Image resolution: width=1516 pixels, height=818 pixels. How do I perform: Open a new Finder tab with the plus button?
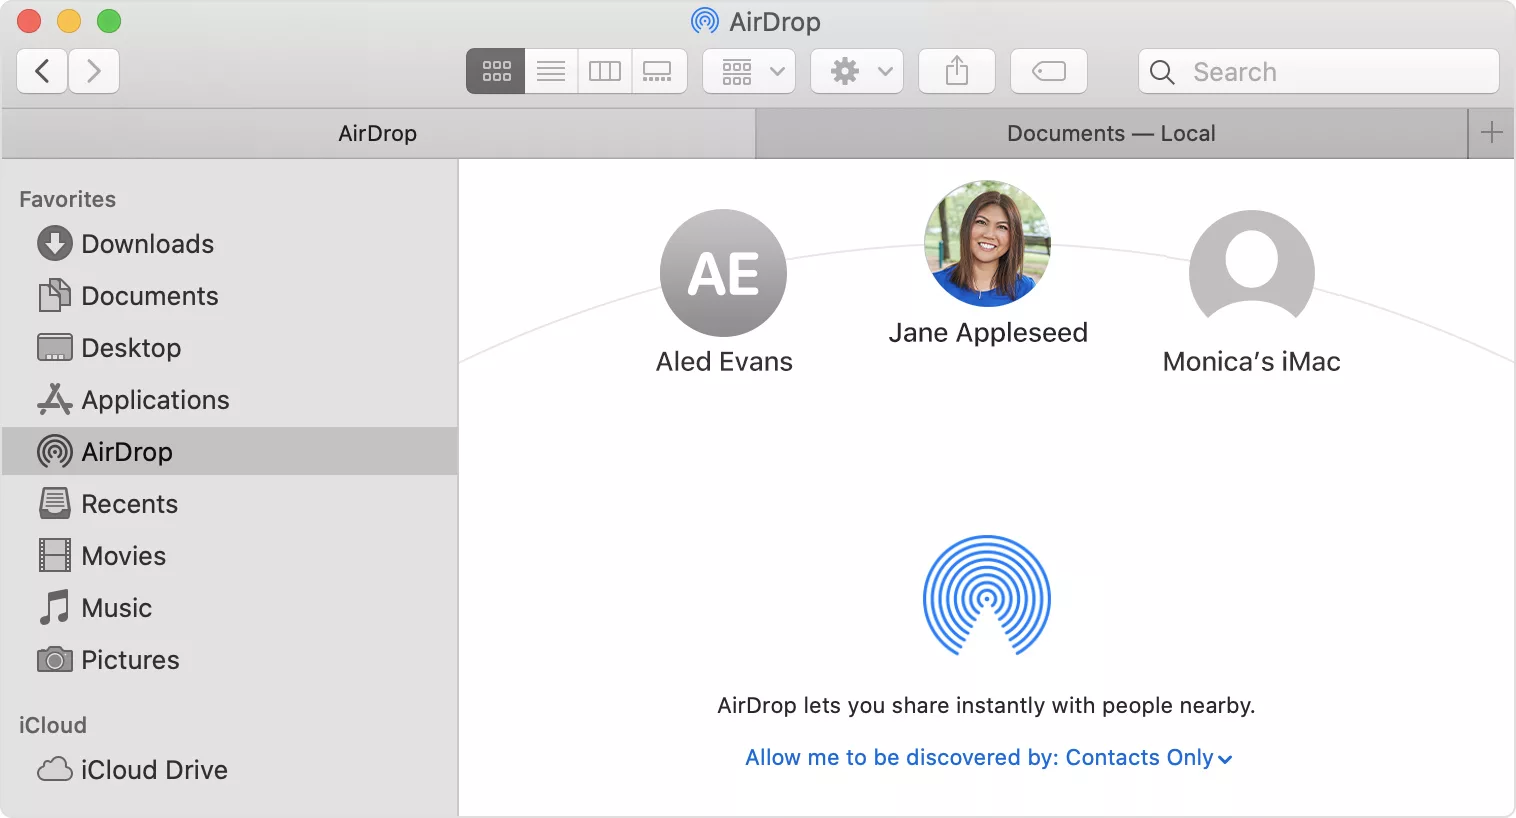tap(1491, 133)
